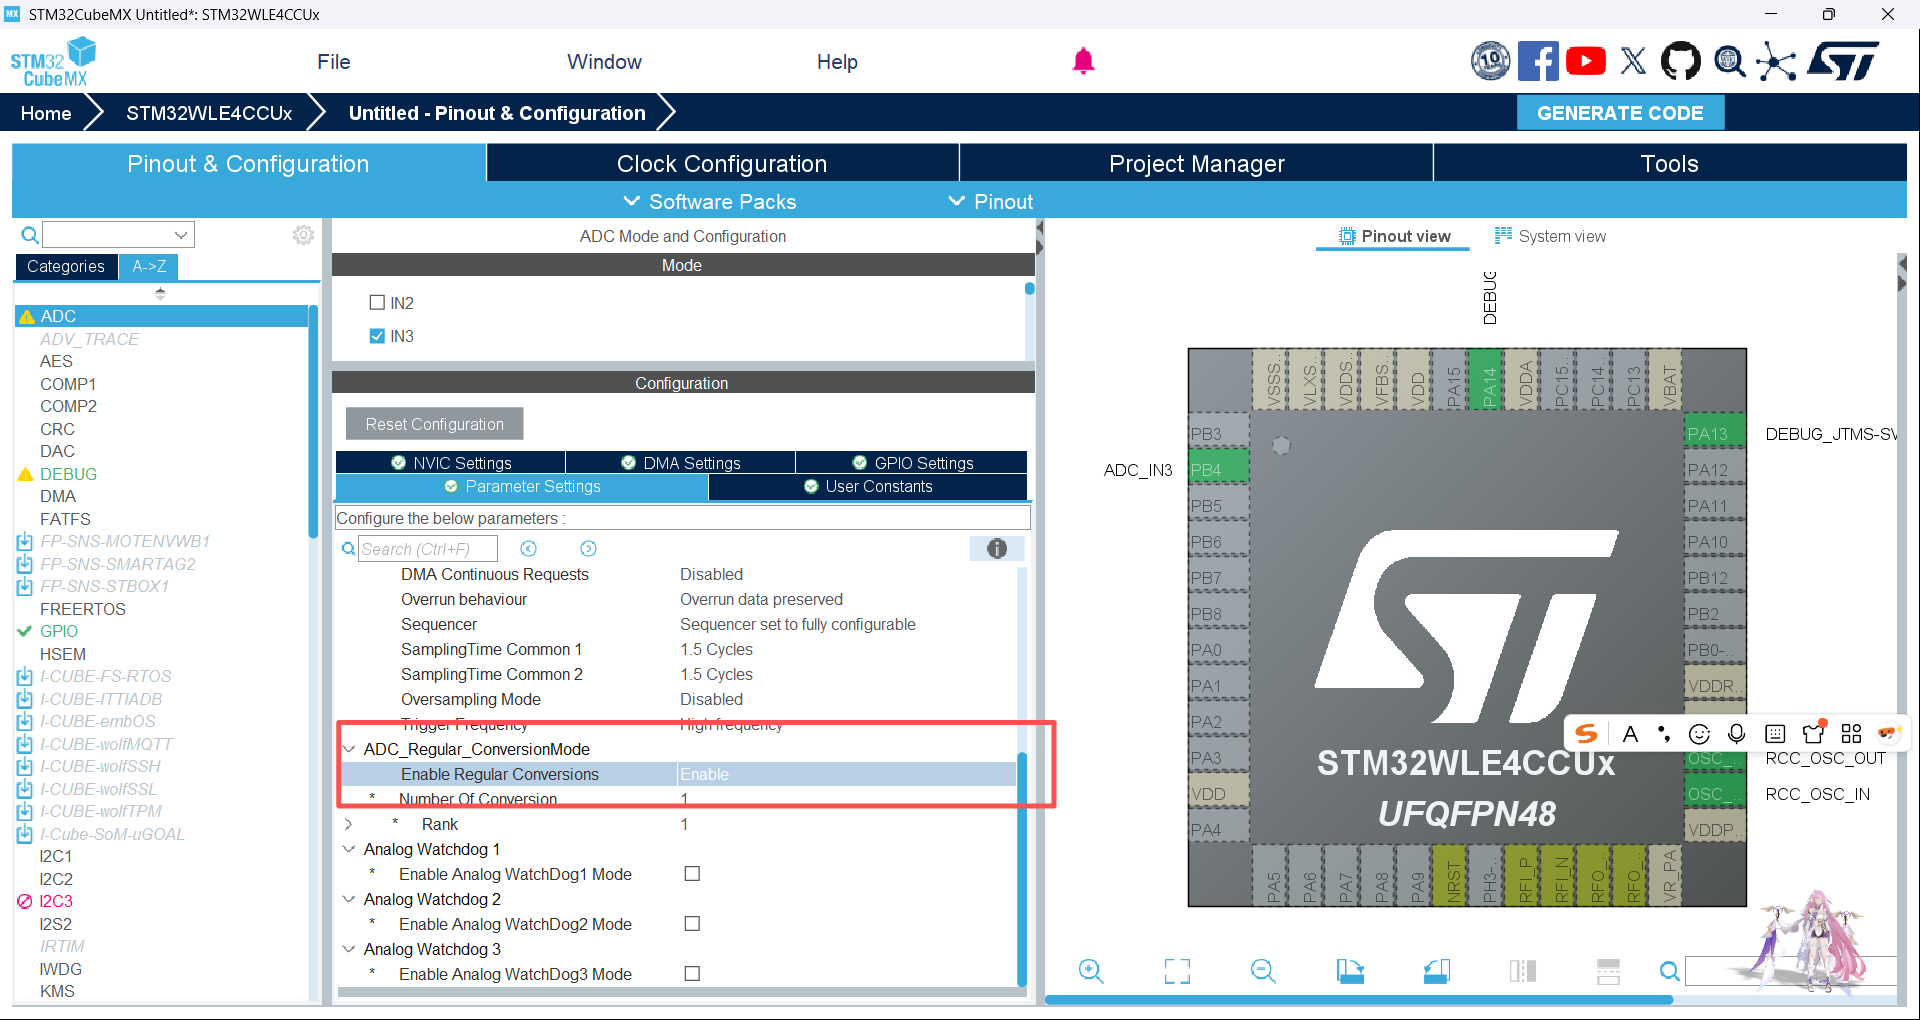Viewport: 1920px width, 1020px height.
Task: Click the Reset Configuration button
Action: point(435,424)
